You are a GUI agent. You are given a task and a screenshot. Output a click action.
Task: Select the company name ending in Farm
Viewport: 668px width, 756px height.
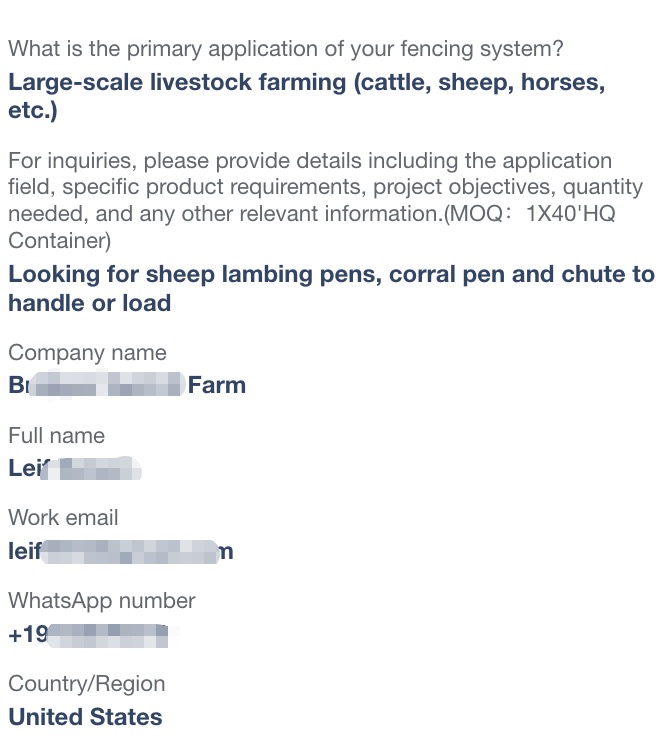click(x=127, y=385)
